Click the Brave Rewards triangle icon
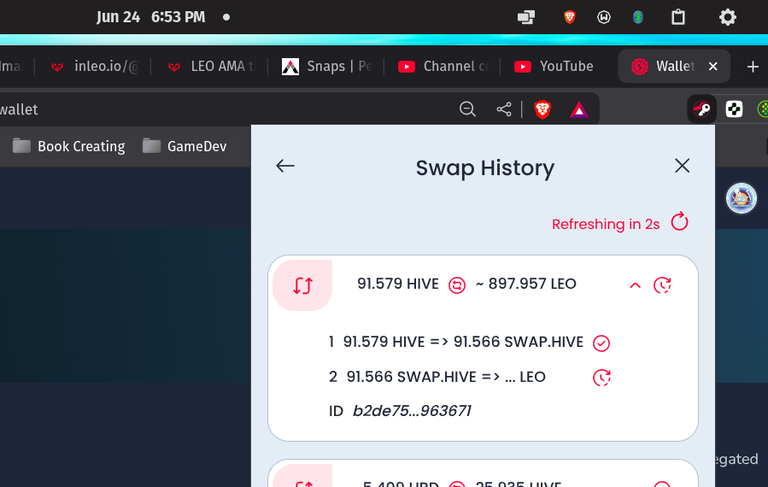Screen dimensions: 768x487 tap(578, 110)
